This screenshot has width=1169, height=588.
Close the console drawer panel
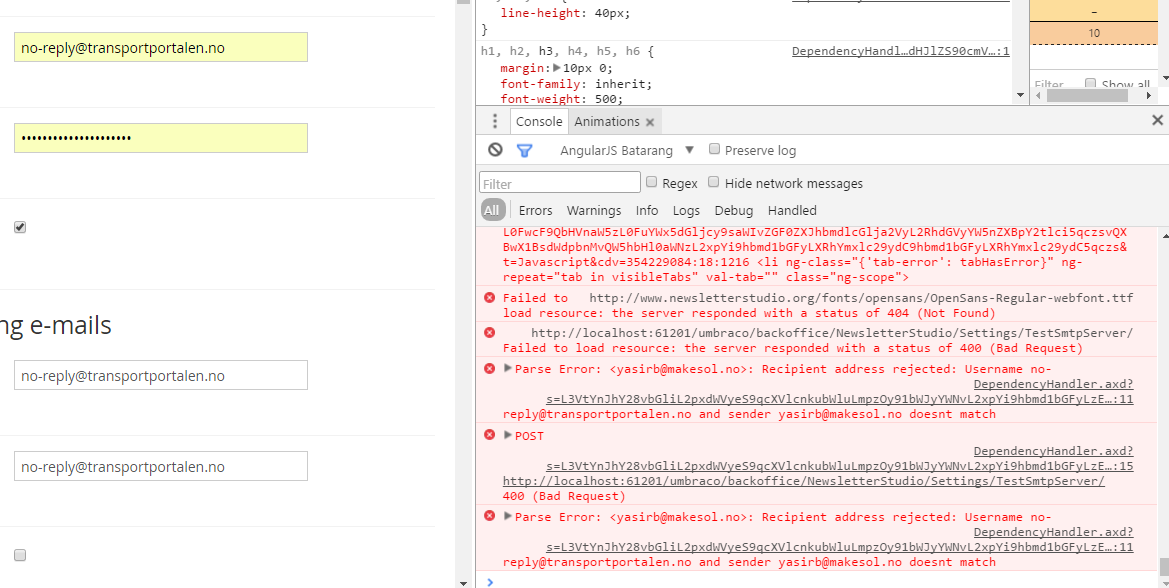tap(1157, 120)
